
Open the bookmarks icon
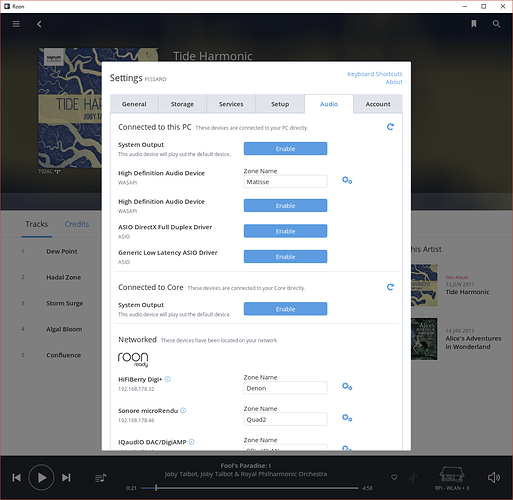(x=473, y=24)
